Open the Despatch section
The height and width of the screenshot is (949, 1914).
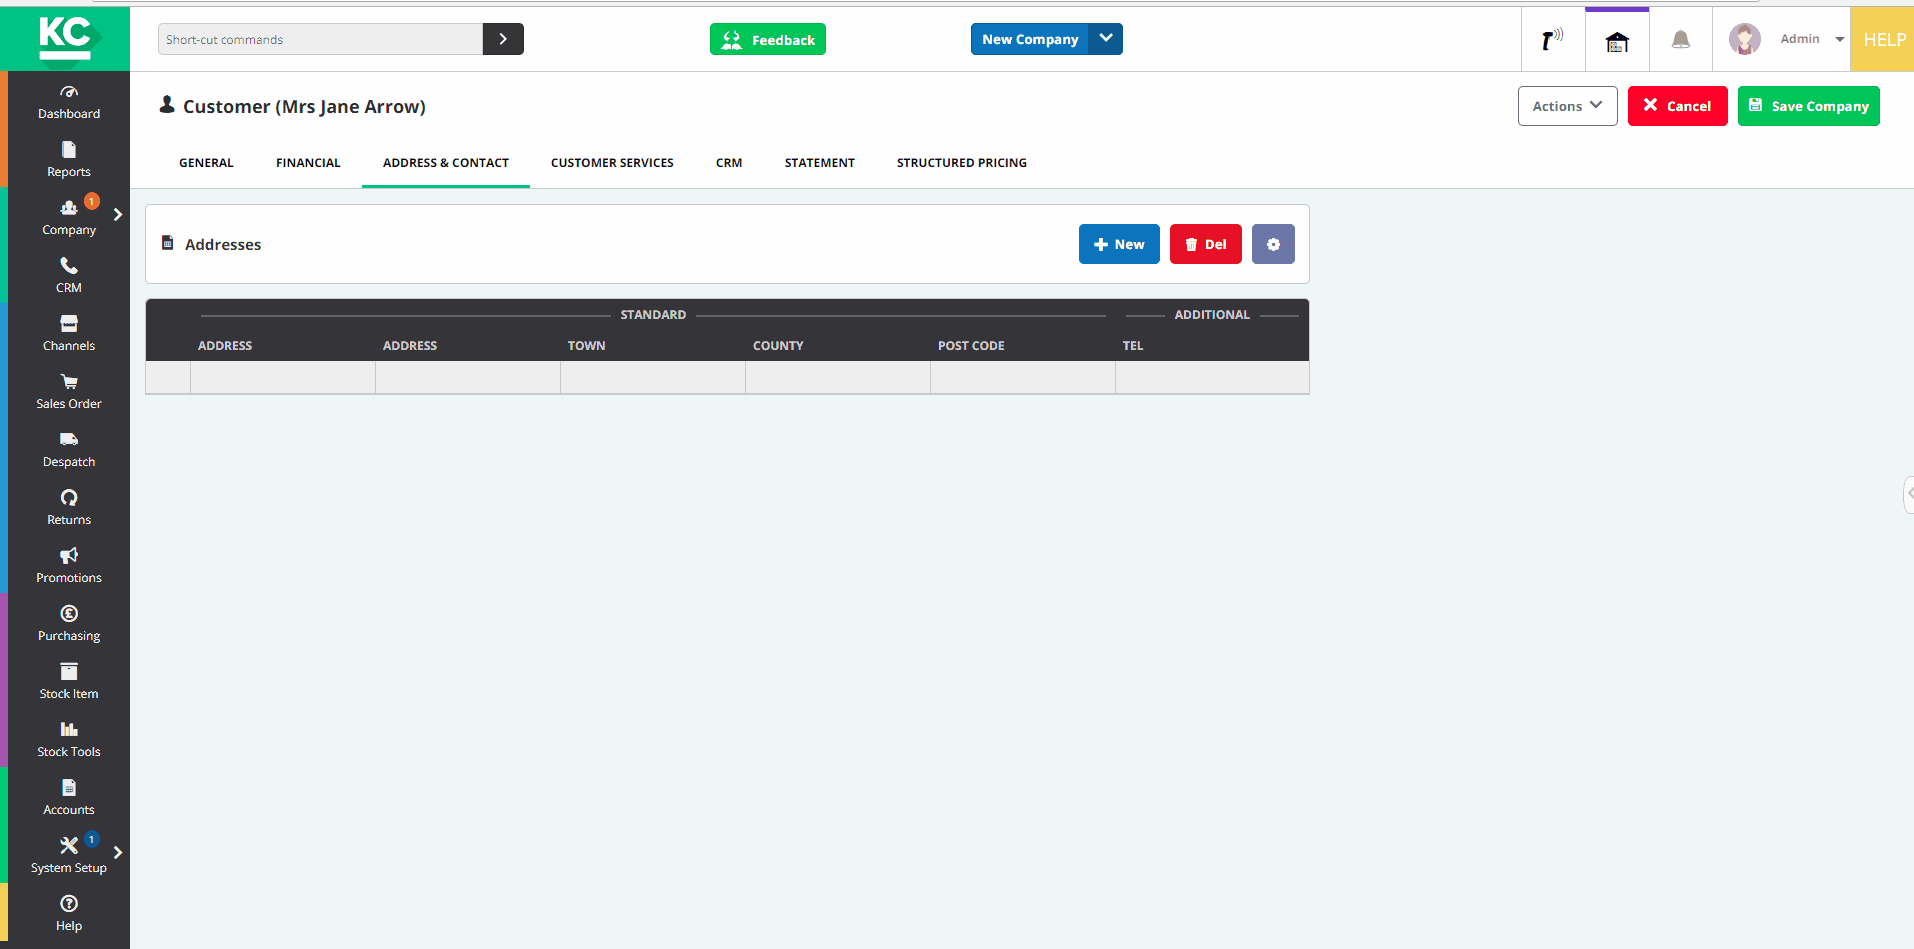(67, 447)
